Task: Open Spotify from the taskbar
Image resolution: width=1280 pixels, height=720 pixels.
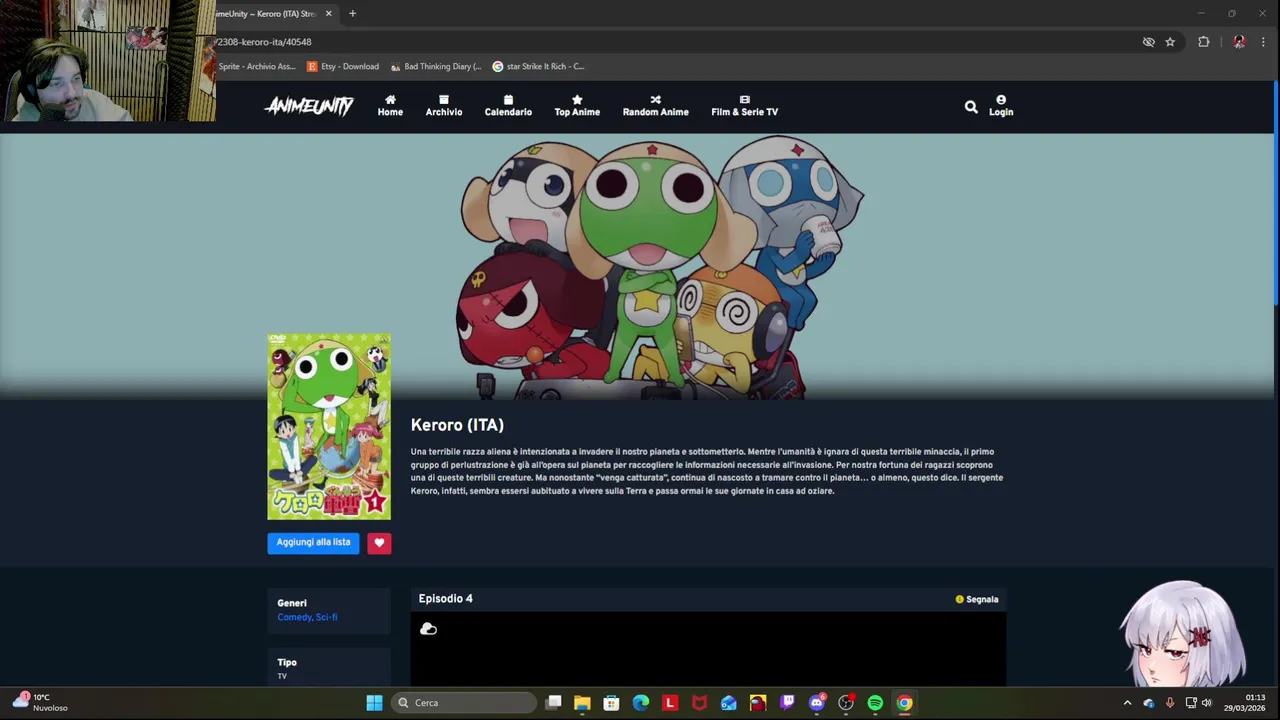Action: pos(875,703)
